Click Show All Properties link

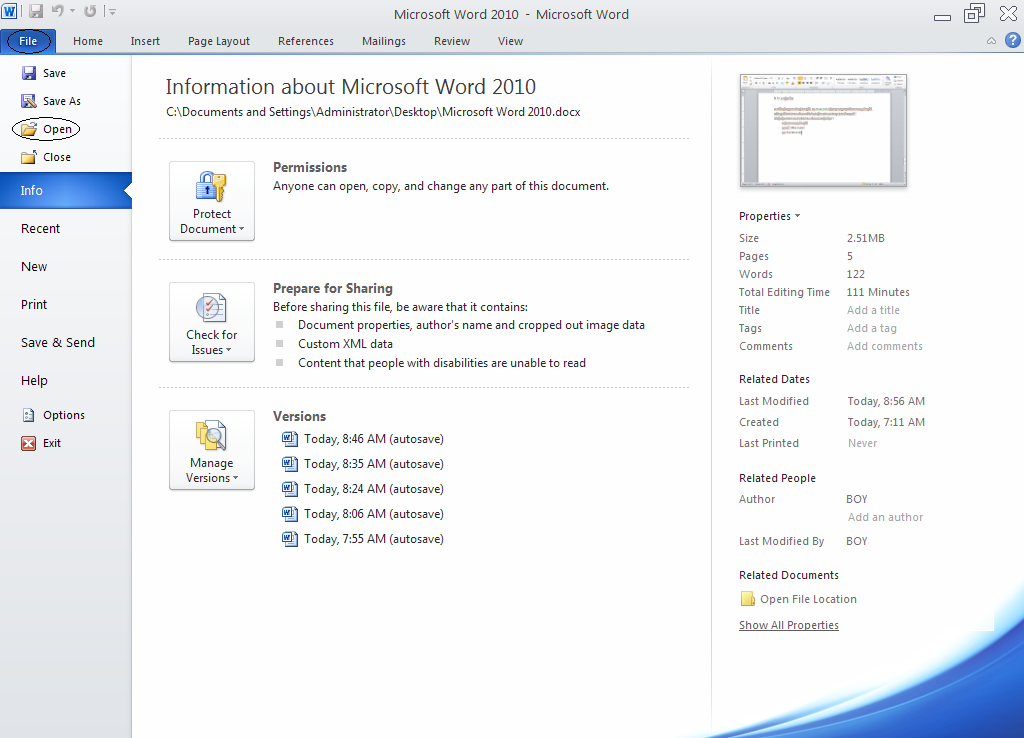point(789,625)
